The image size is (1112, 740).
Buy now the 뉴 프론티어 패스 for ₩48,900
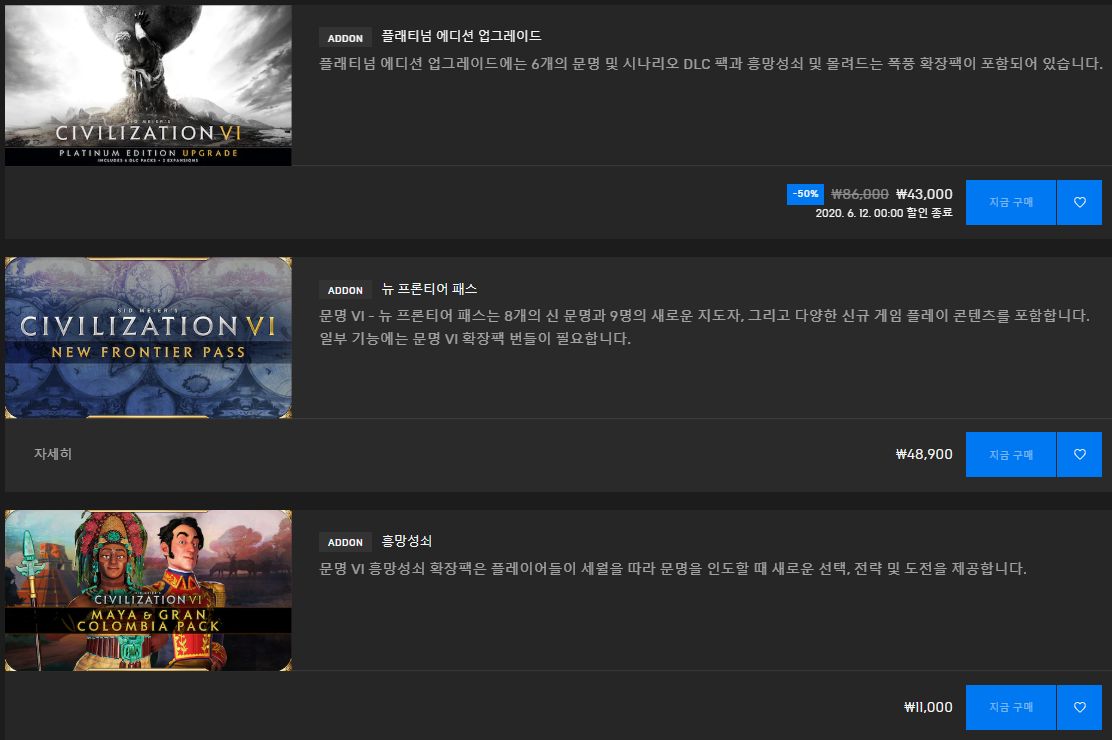[x=1011, y=454]
